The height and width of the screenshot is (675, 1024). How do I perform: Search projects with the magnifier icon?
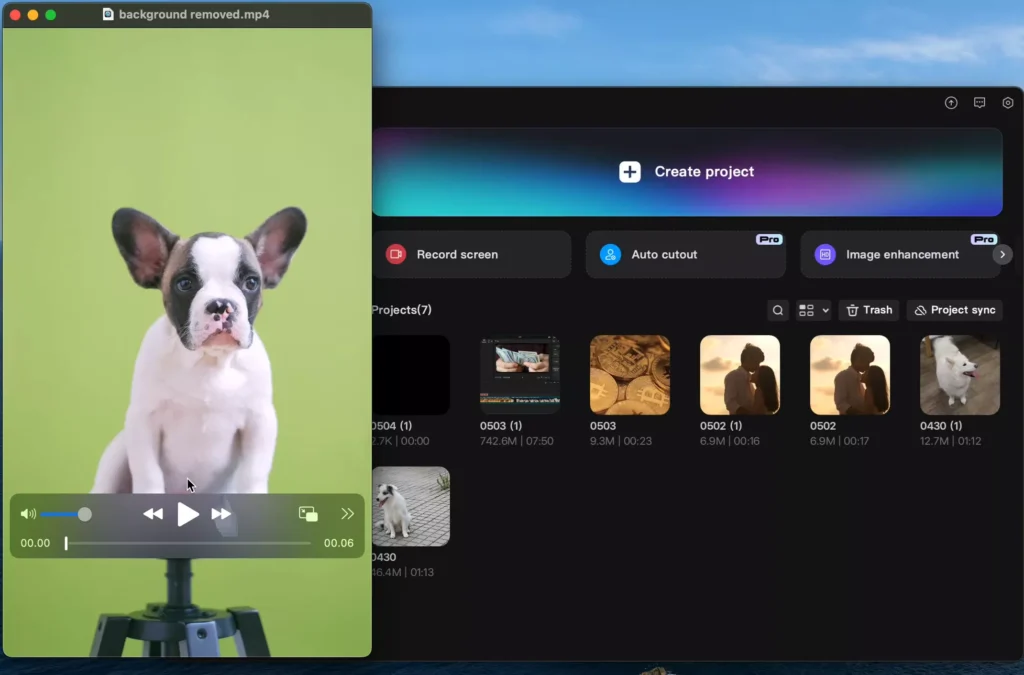pyautogui.click(x=778, y=310)
